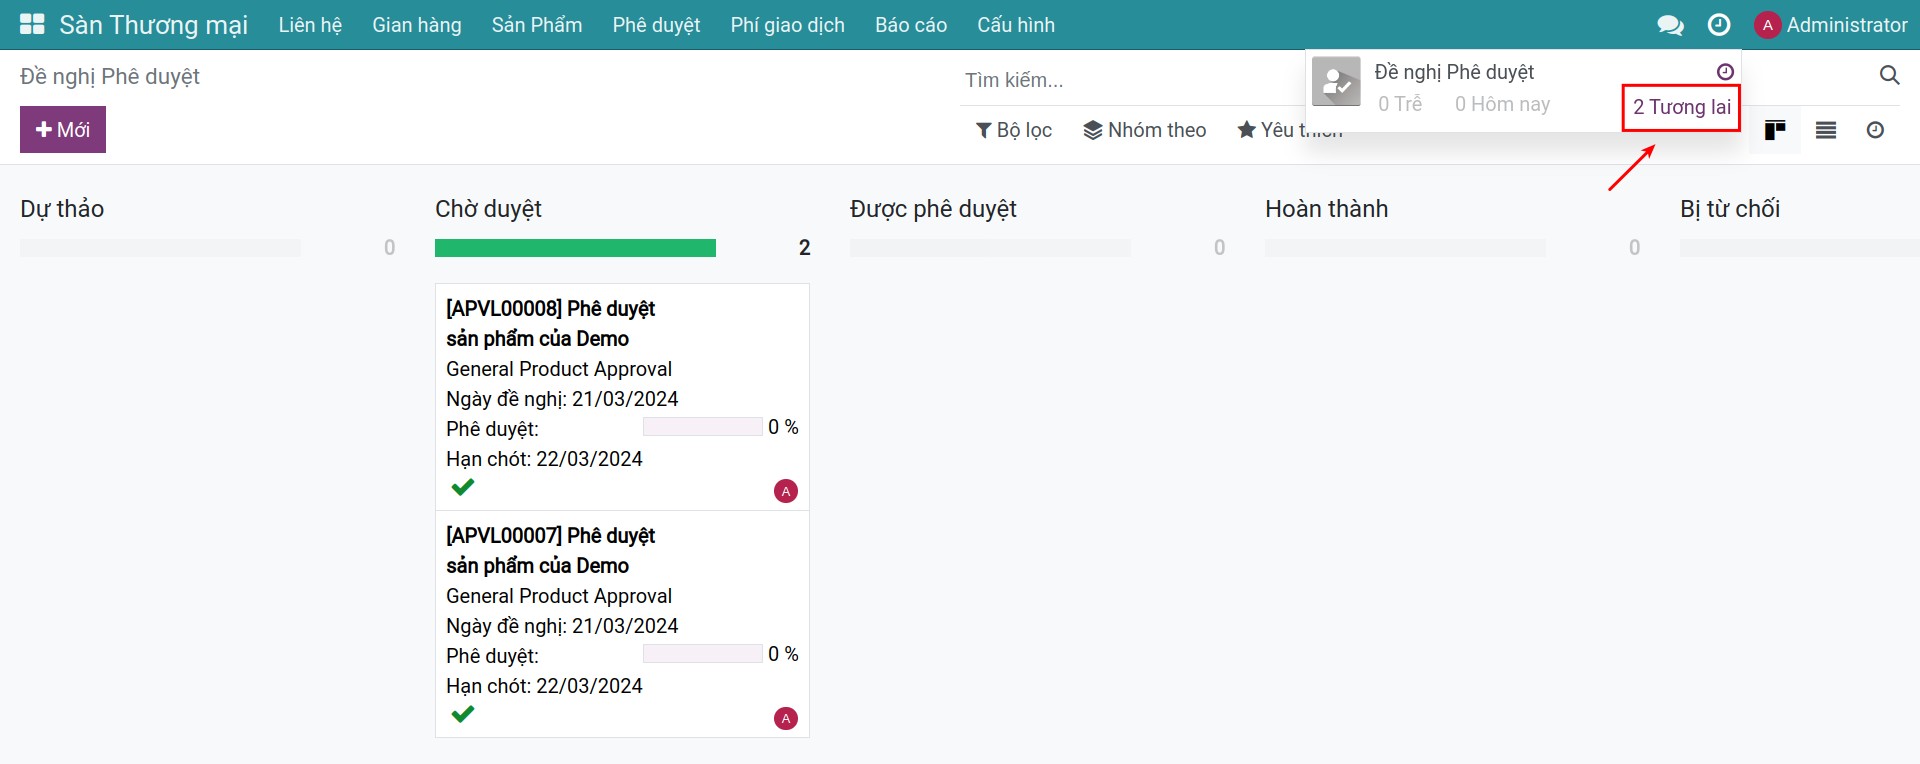
Task: Open the Liên hệ menu
Action: point(310,25)
